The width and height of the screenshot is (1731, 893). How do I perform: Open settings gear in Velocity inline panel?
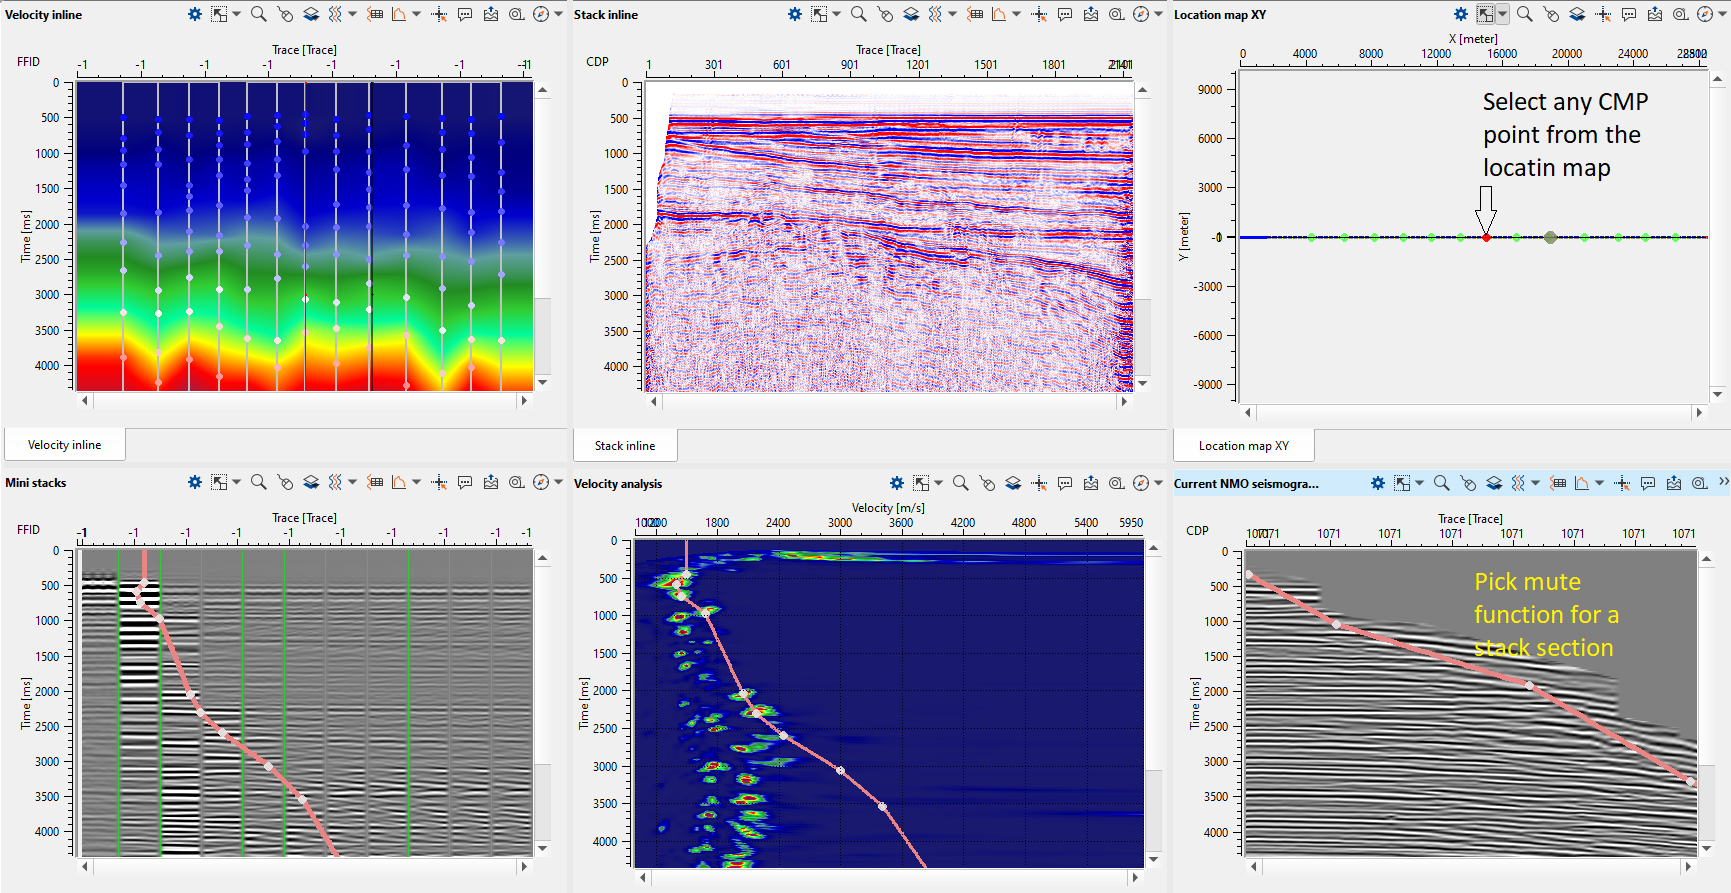click(195, 14)
